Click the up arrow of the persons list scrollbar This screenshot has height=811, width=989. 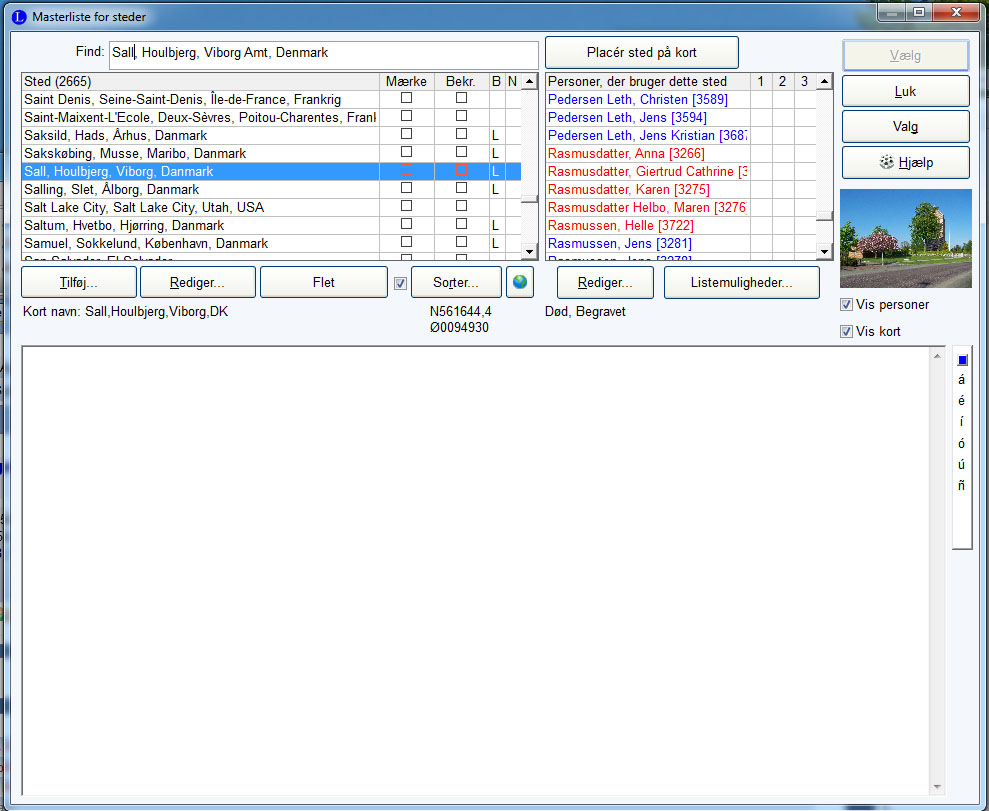(824, 81)
